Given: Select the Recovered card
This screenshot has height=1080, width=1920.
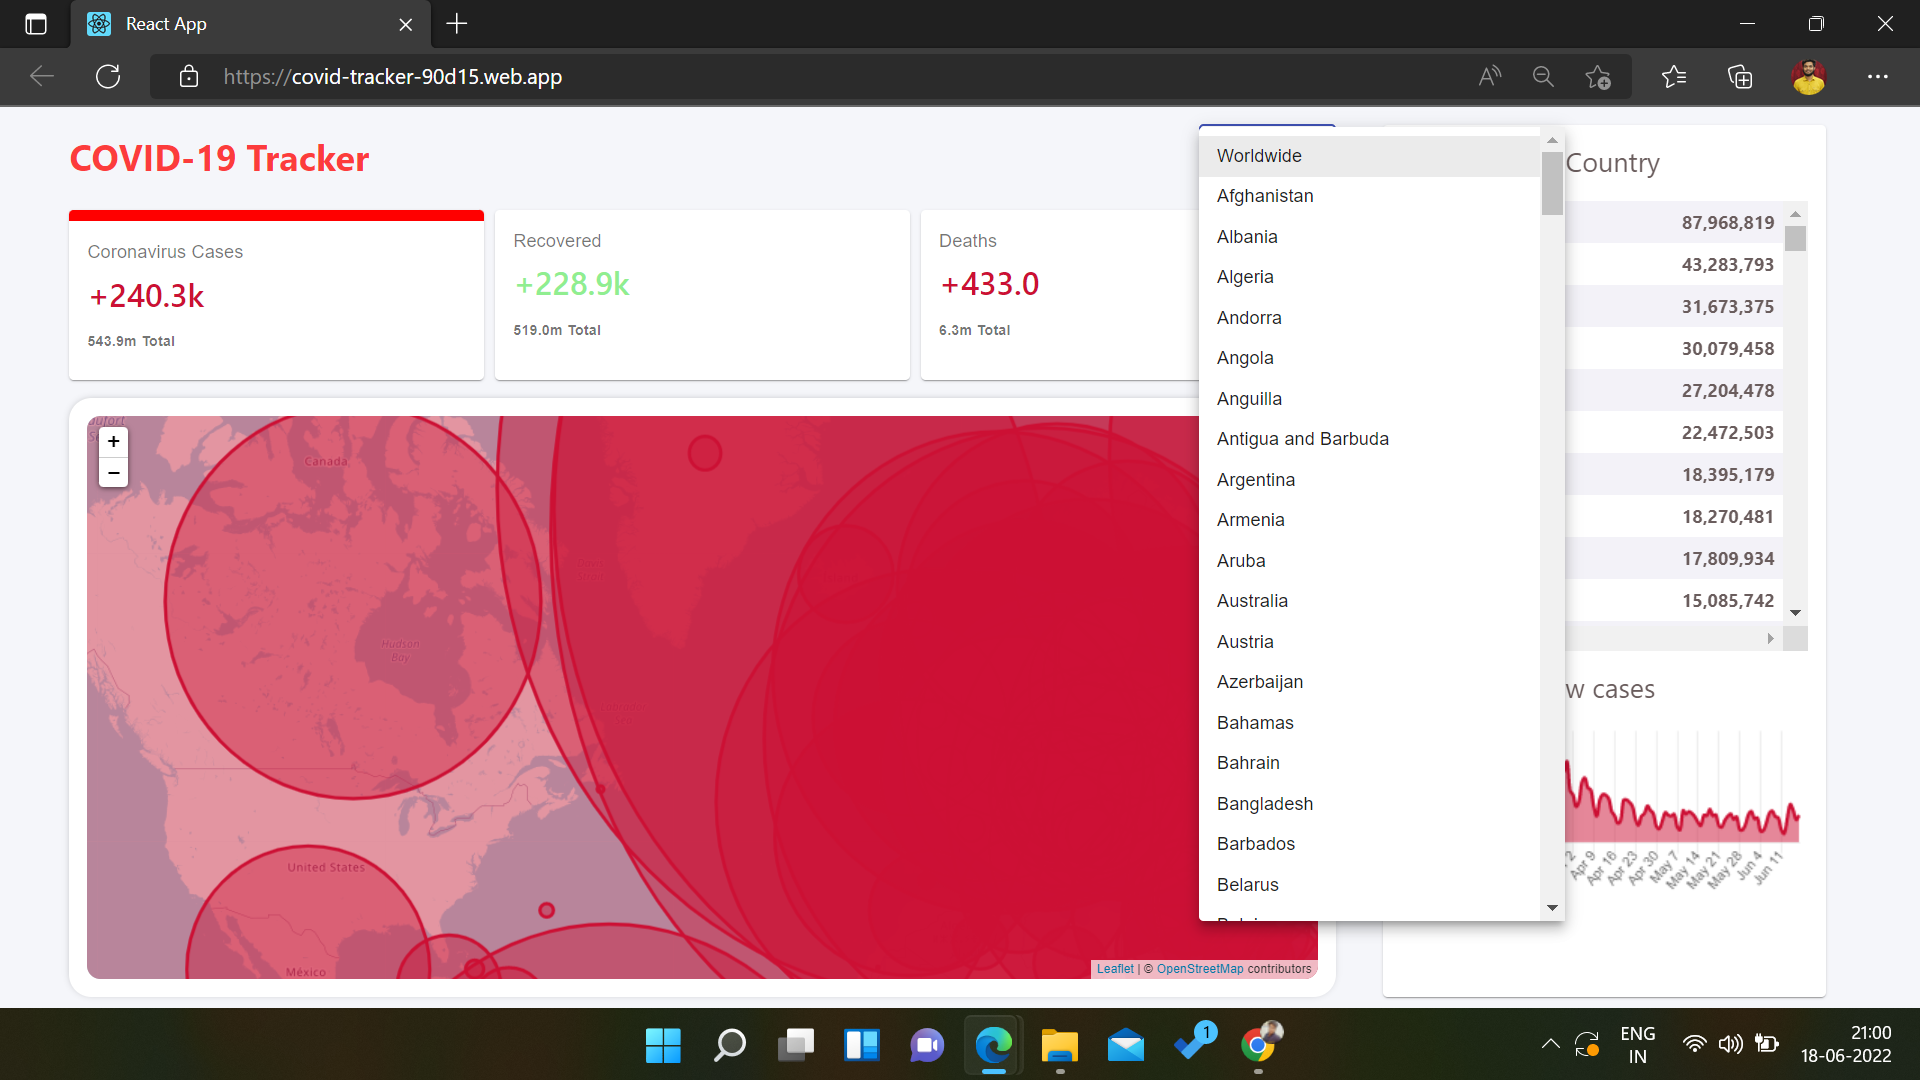Looking at the screenshot, I should tap(702, 295).
